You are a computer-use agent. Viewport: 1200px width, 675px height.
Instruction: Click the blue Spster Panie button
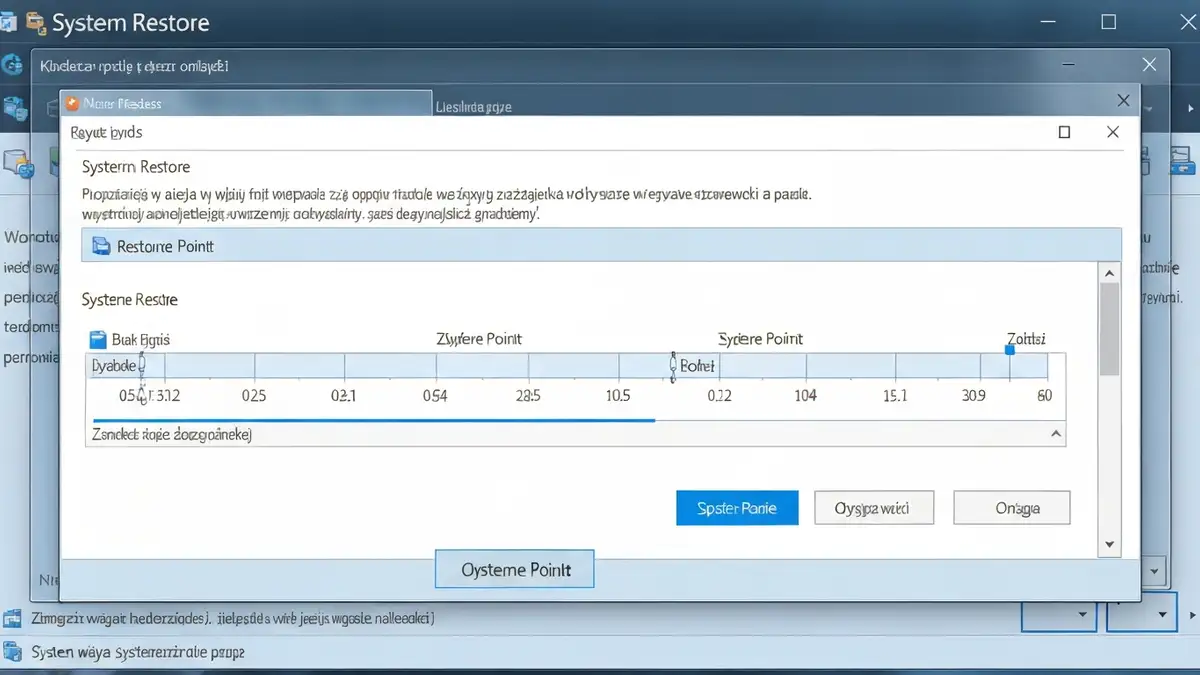click(x=738, y=508)
